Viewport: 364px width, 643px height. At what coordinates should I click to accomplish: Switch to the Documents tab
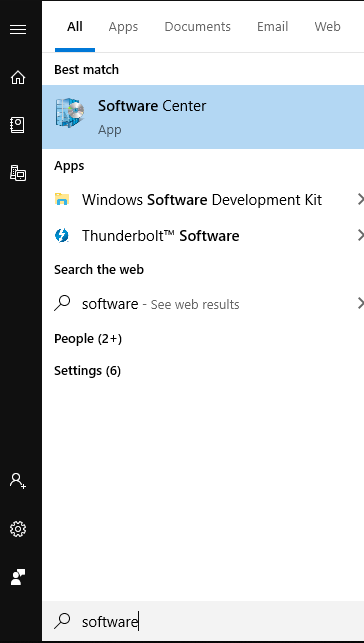tap(198, 27)
